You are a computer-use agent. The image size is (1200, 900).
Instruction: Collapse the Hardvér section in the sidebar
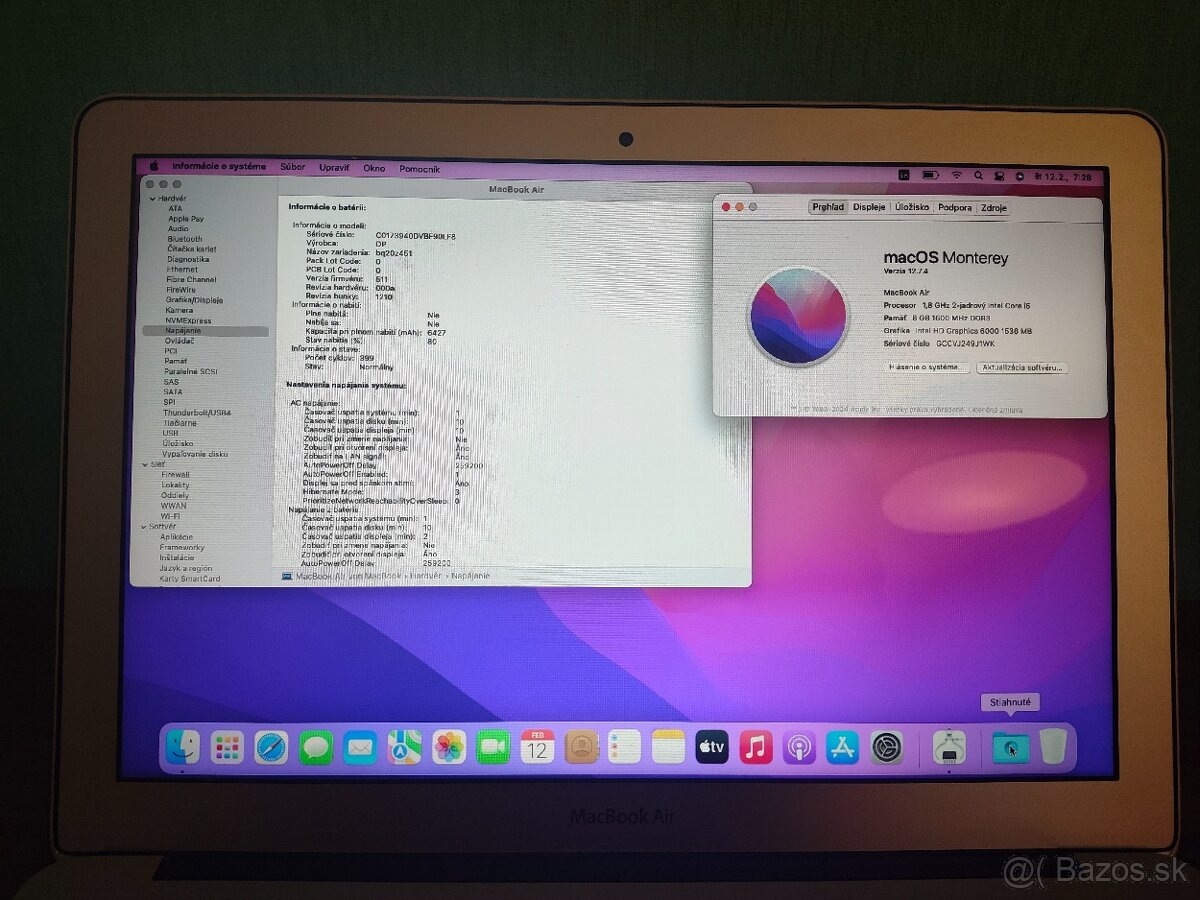(153, 199)
